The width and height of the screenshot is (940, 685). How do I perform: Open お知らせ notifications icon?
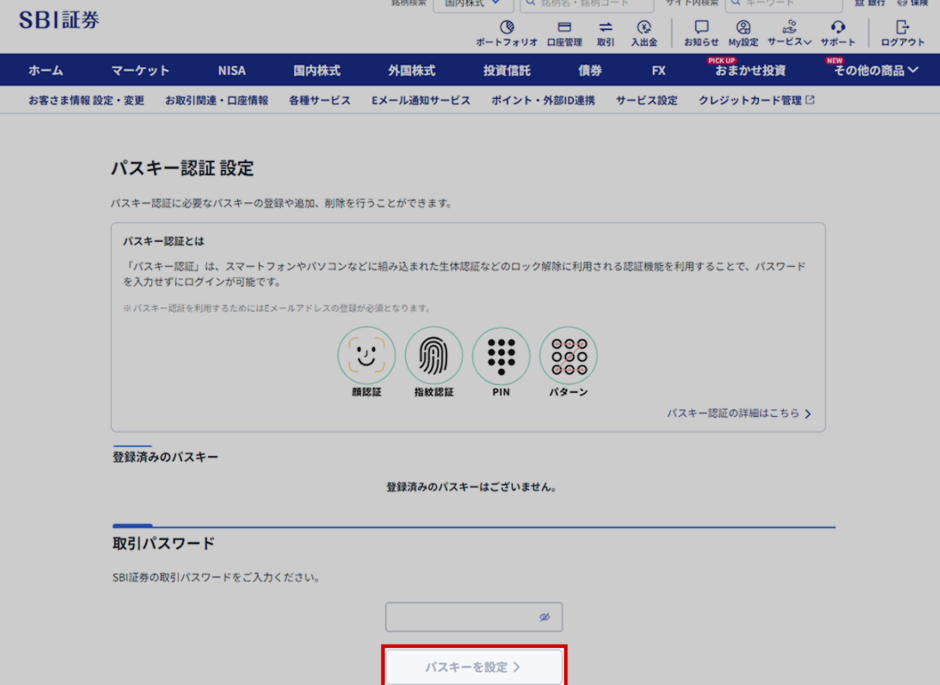click(701, 33)
